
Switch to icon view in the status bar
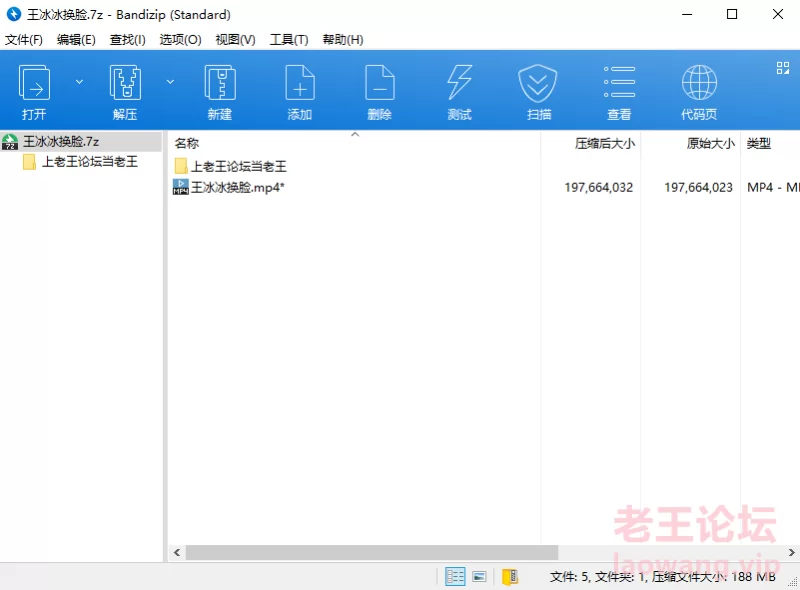479,577
